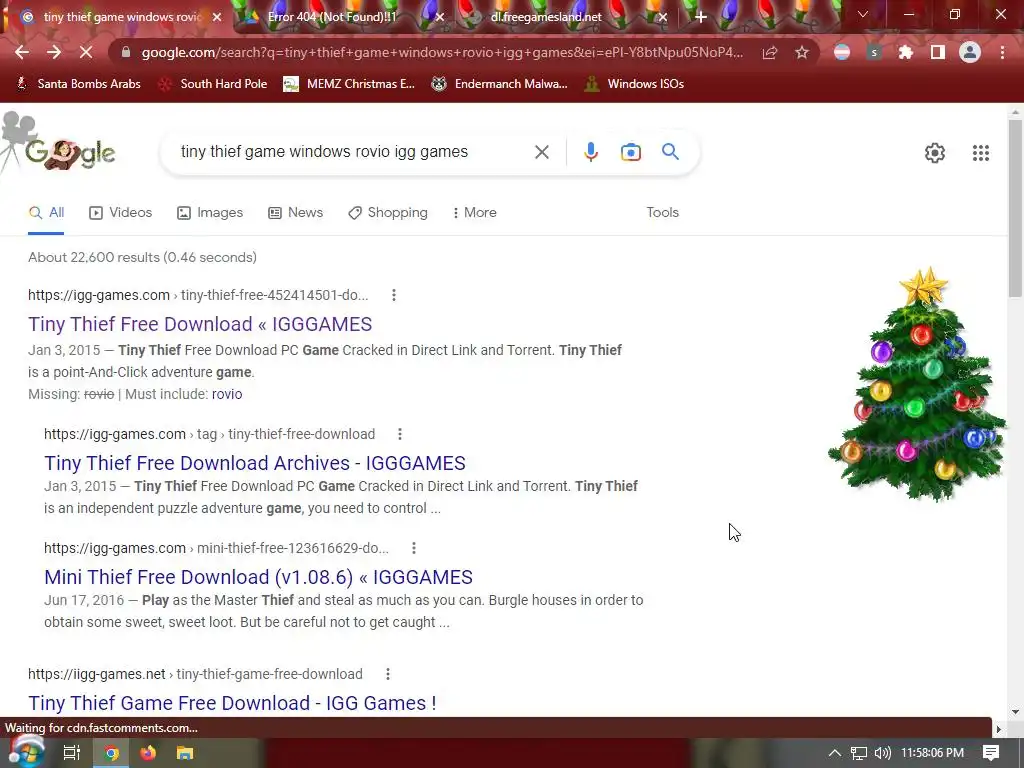Viewport: 1024px width, 768px height.
Task: Switch to the Images results tab
Action: click(x=210, y=213)
